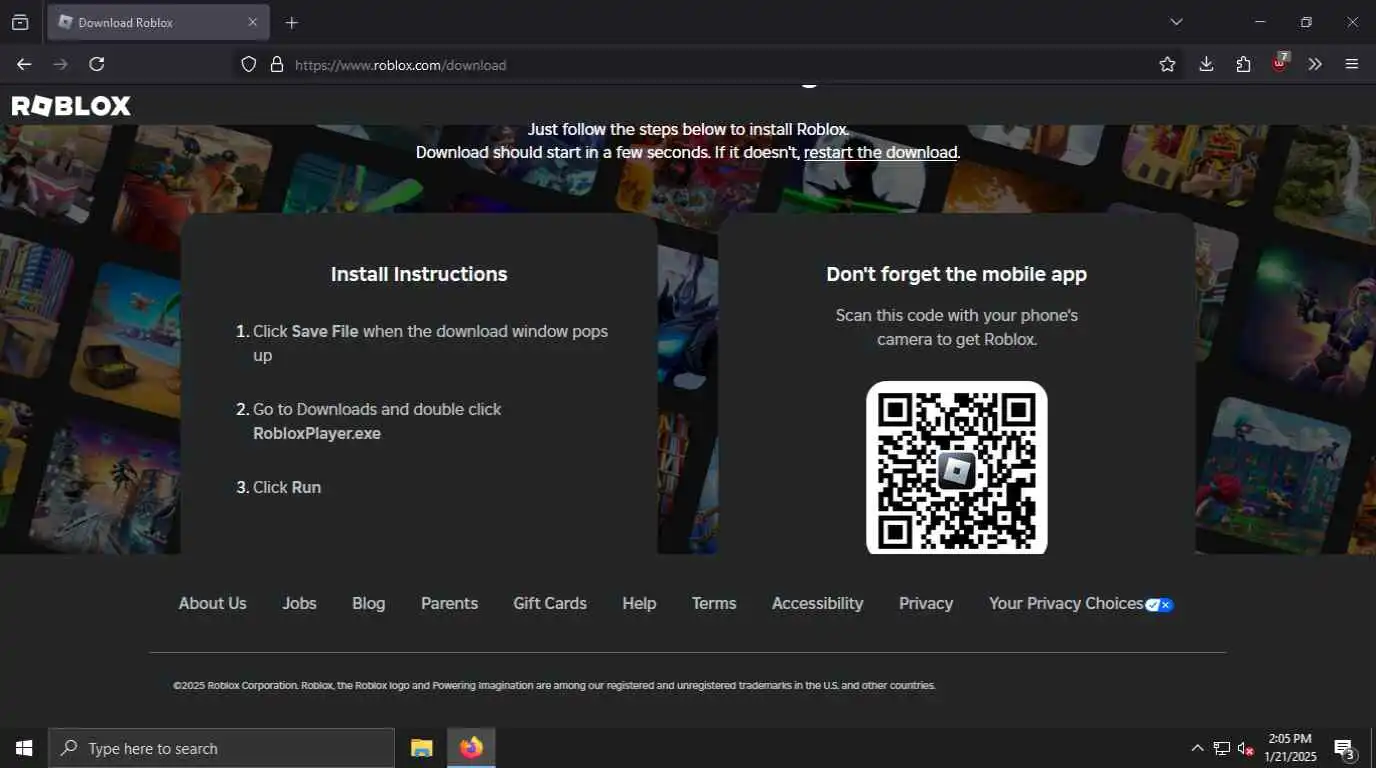Click 'Click Run' step three text
The height and width of the screenshot is (768, 1376).
[287, 487]
